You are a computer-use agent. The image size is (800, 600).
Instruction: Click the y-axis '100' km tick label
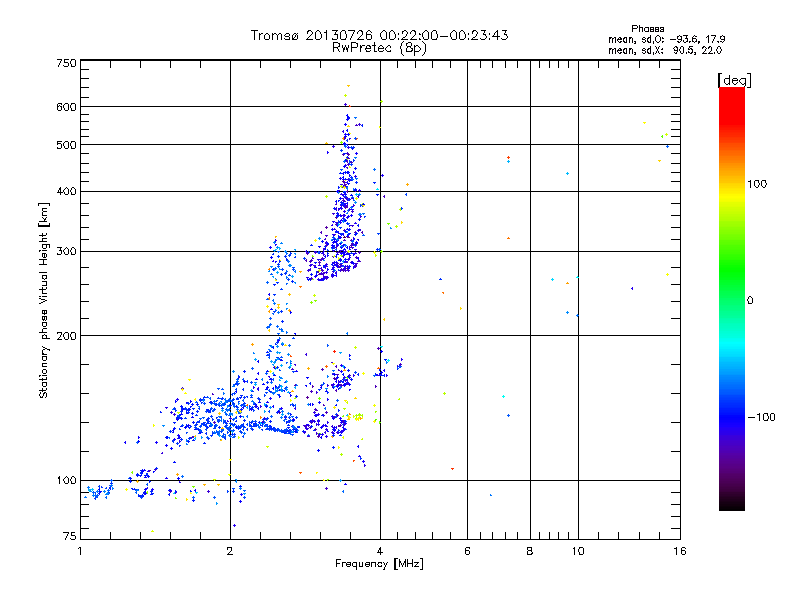tap(66, 480)
